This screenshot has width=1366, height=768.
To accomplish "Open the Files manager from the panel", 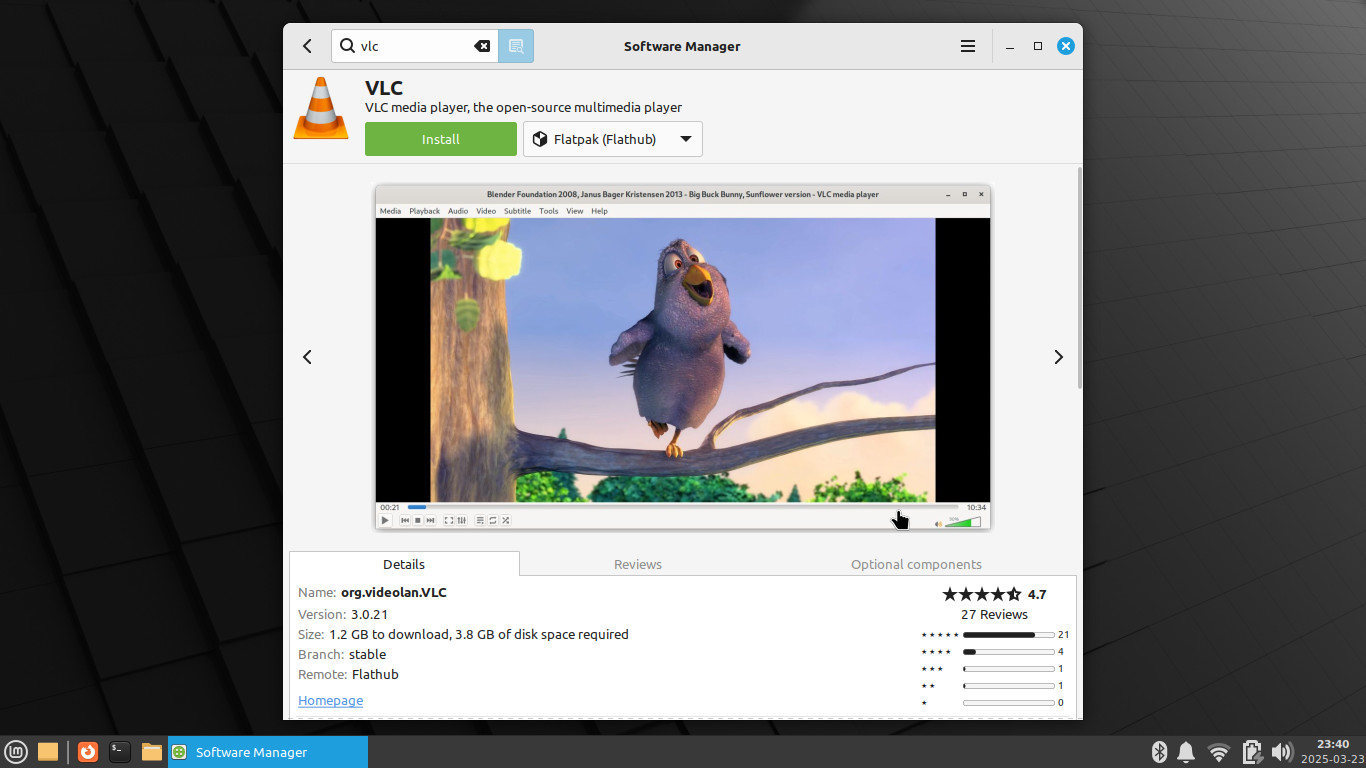I will [152, 752].
